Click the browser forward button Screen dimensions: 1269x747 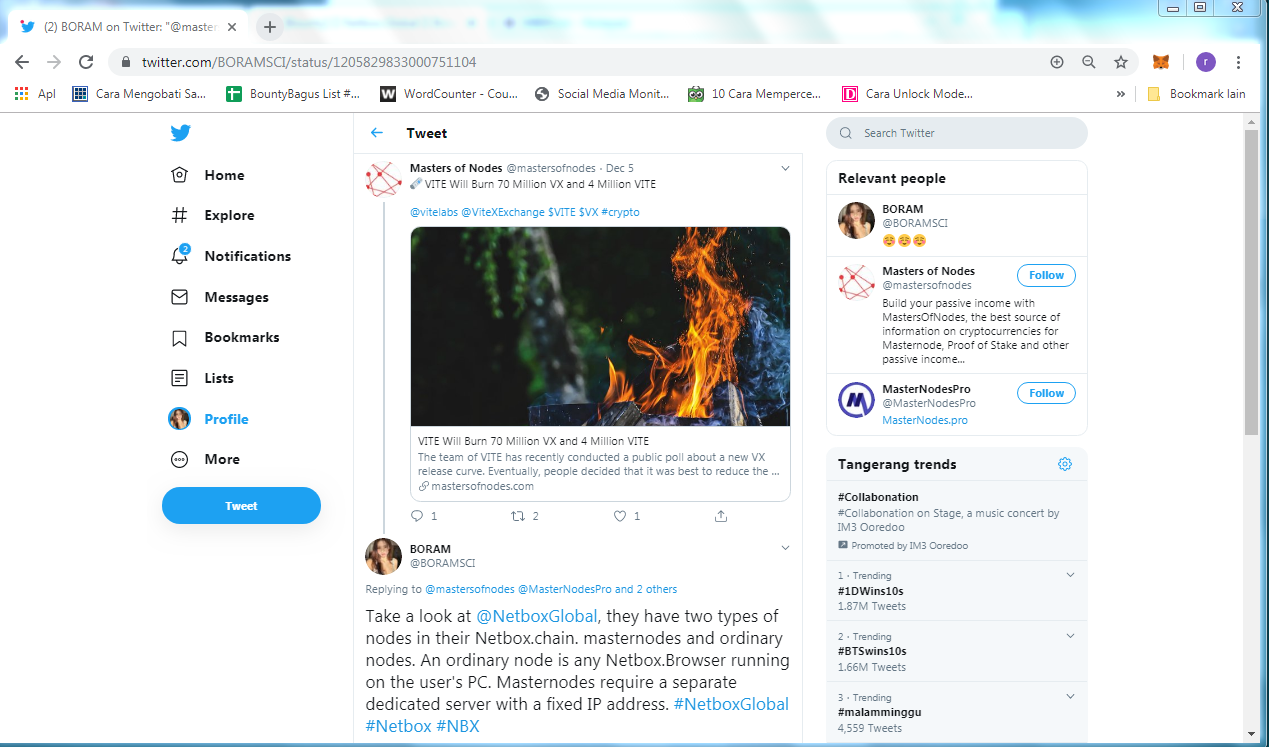pos(54,62)
